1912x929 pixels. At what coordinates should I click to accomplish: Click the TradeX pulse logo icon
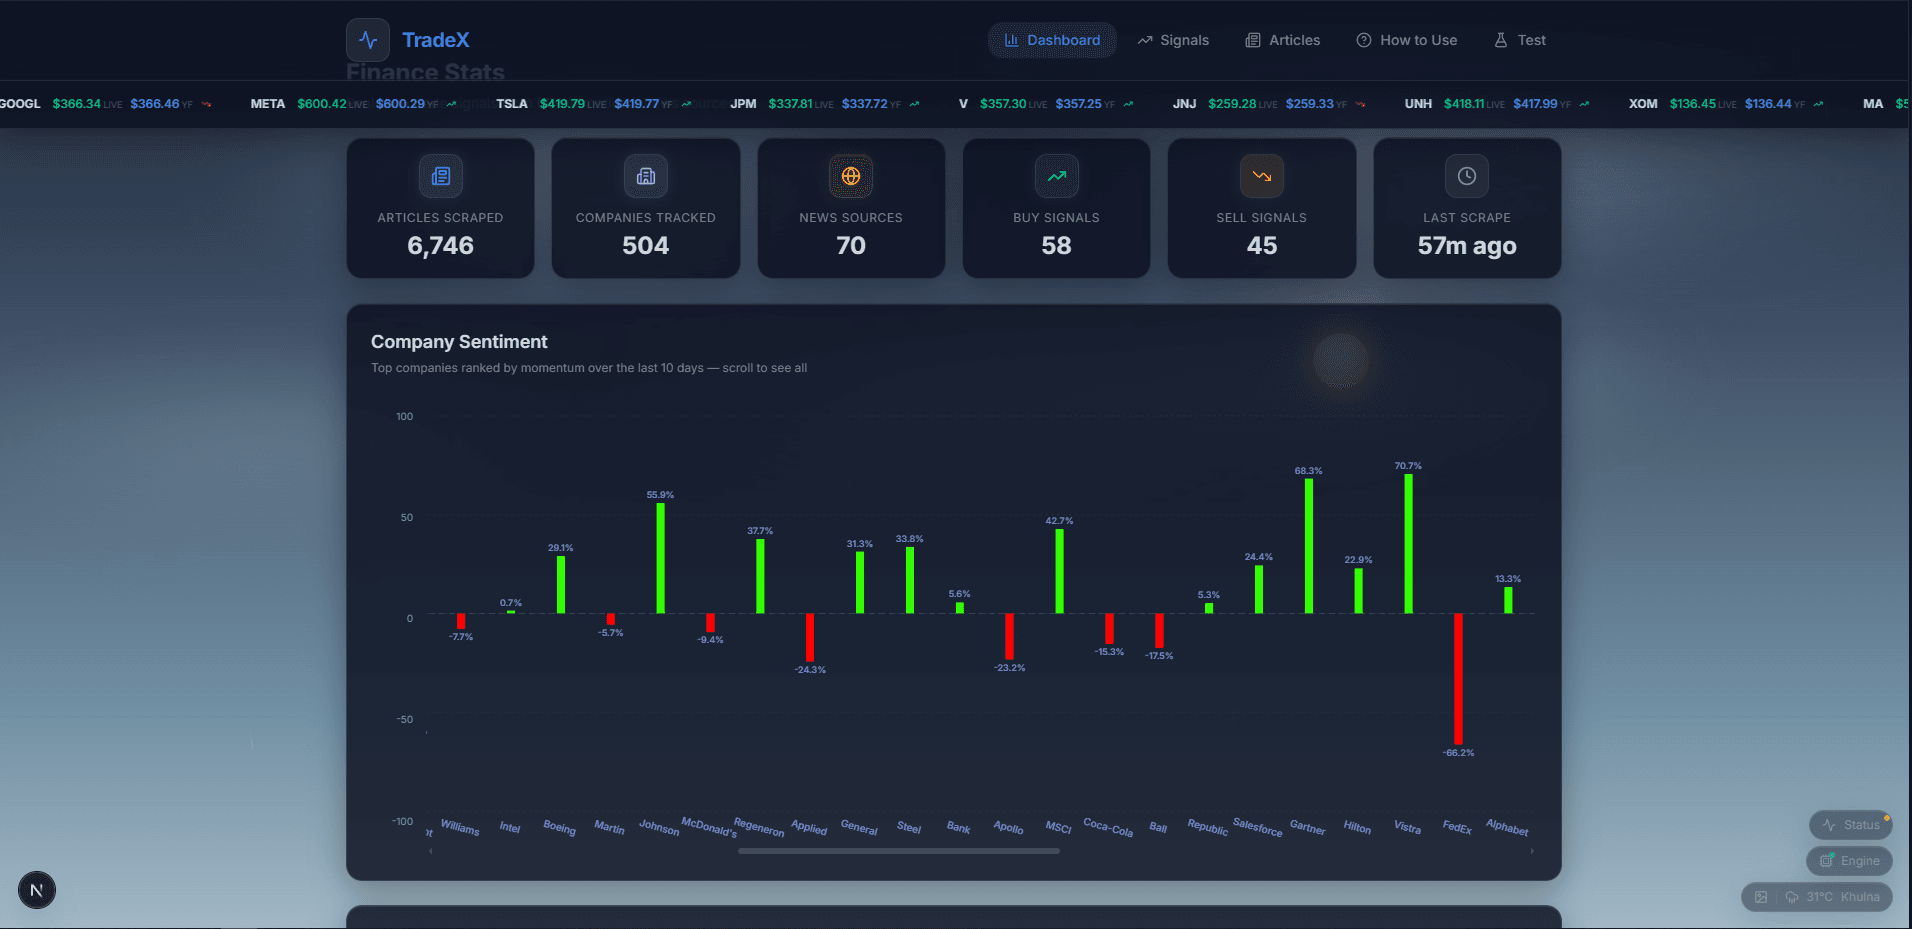(x=368, y=40)
